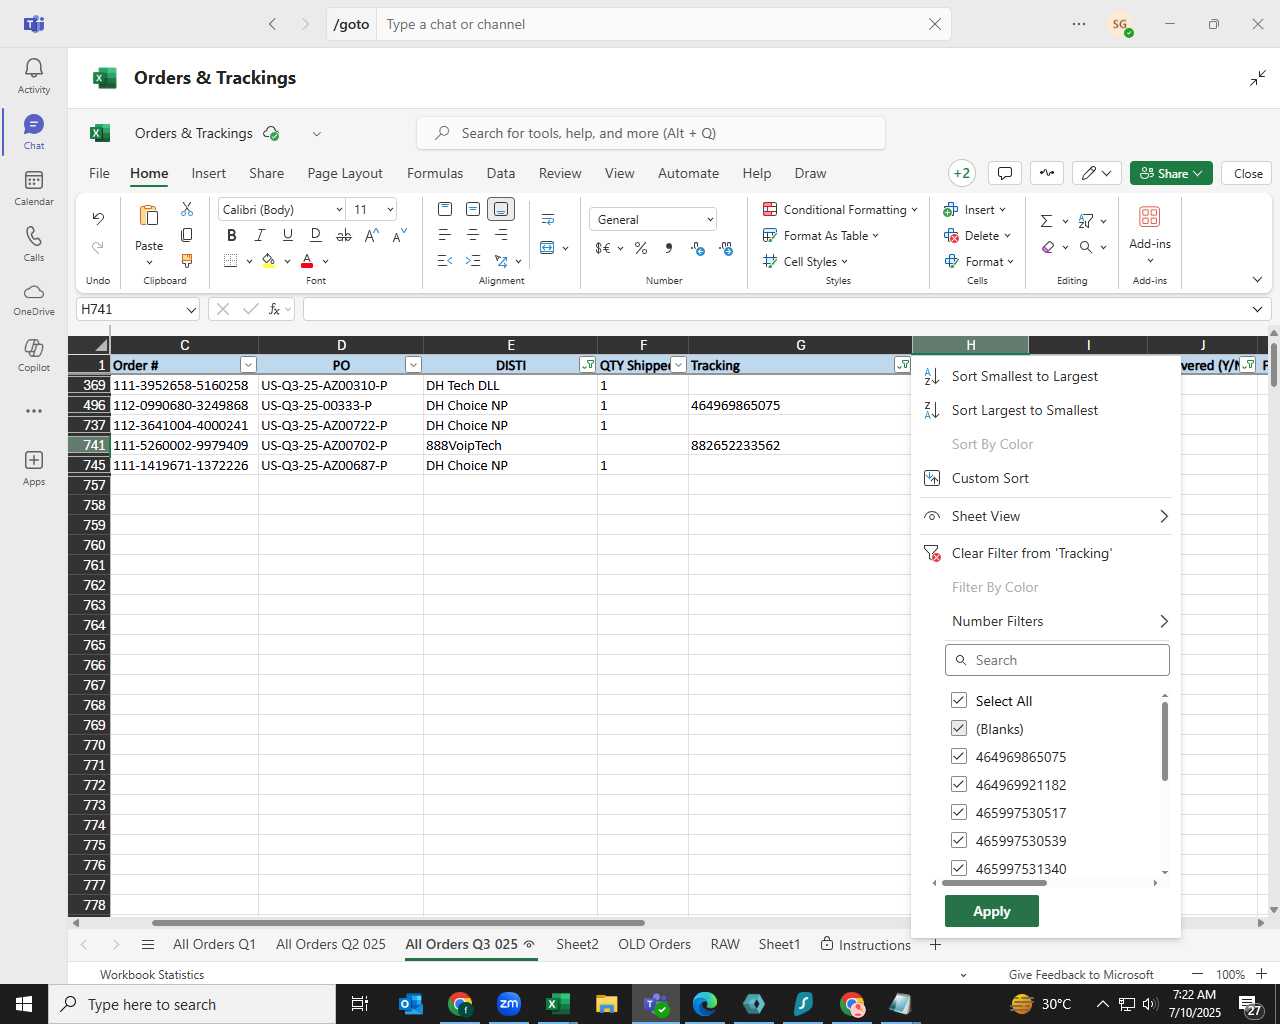Open Teams Calendar
Viewport: 1280px width, 1024px height.
tap(34, 188)
